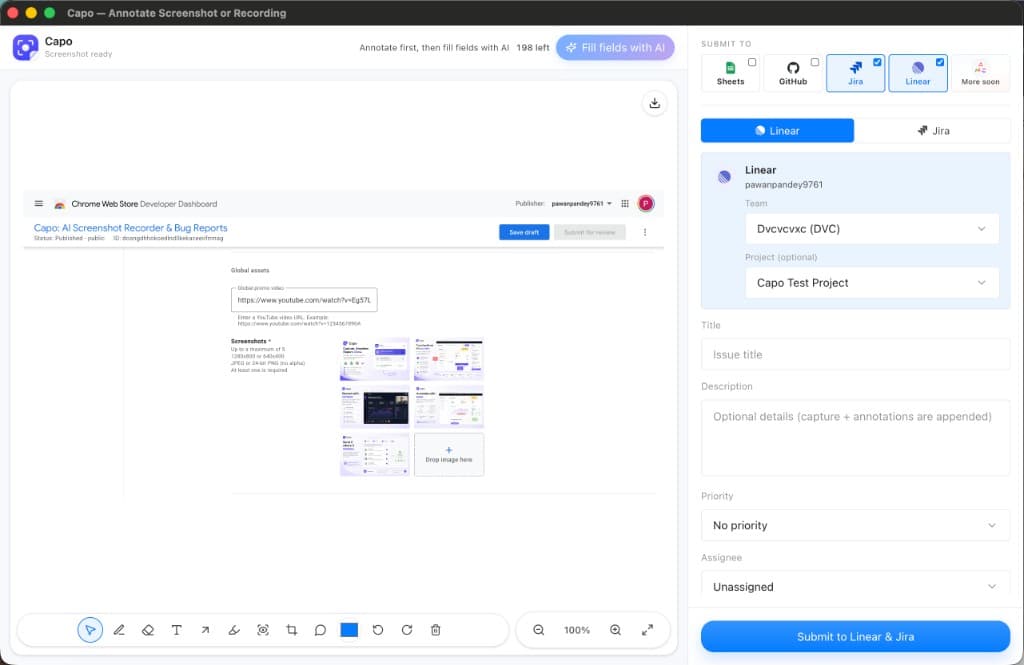Download the annotated screenshot
This screenshot has height=665, width=1024.
pos(654,103)
